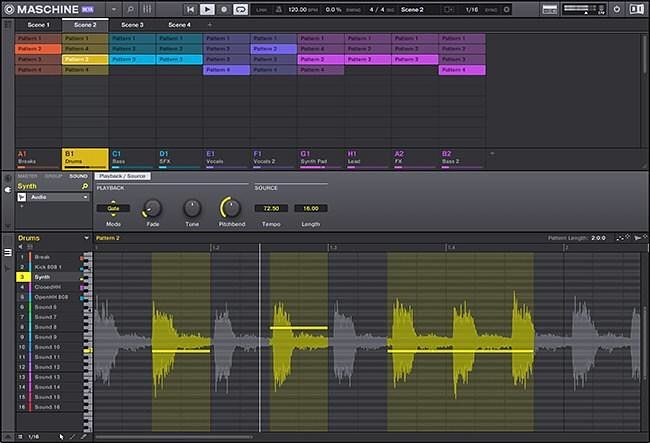Open the Playback / Source page
This screenshot has width=650, height=443.
(x=121, y=176)
